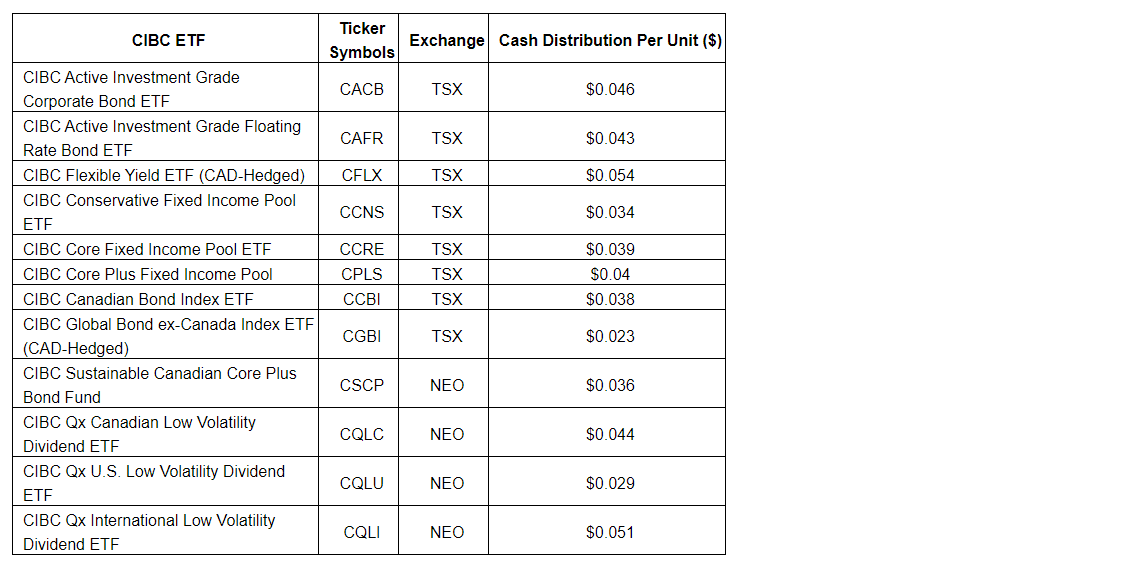Click the Cash Distribution Per Unit header
The width and height of the screenshot is (1147, 565).
coord(610,40)
